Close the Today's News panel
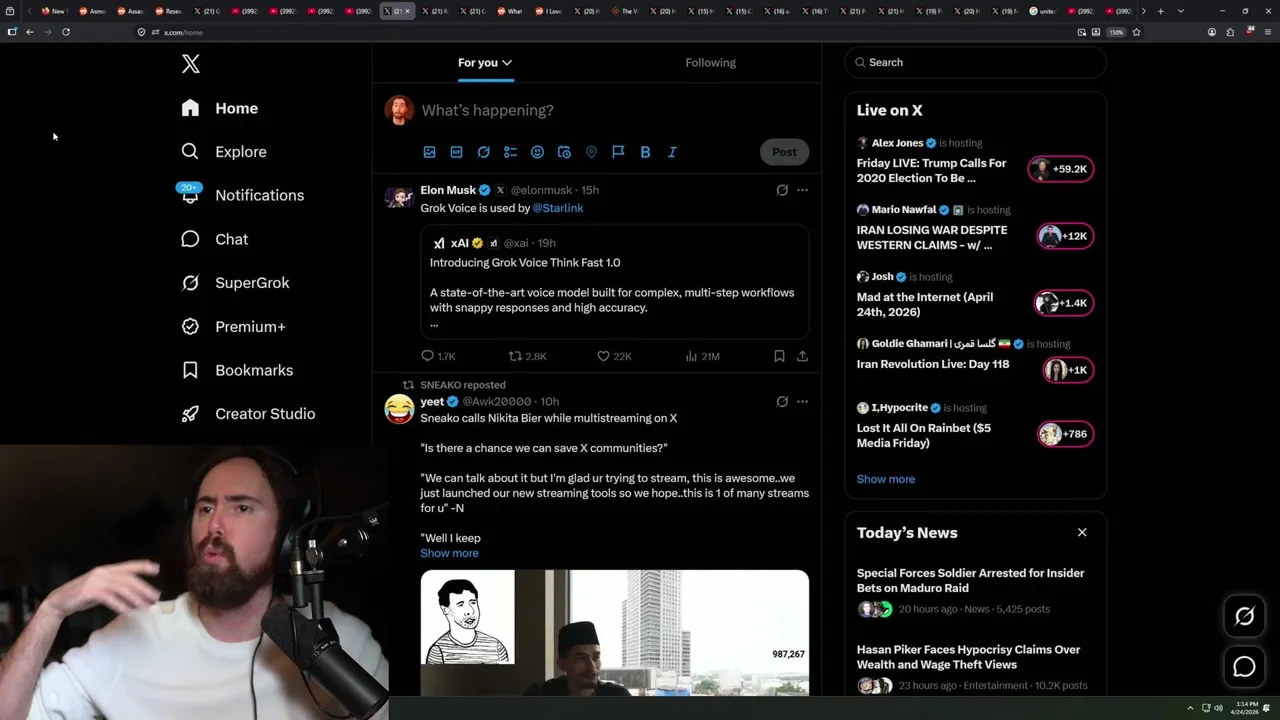1280x720 pixels. (x=1082, y=532)
